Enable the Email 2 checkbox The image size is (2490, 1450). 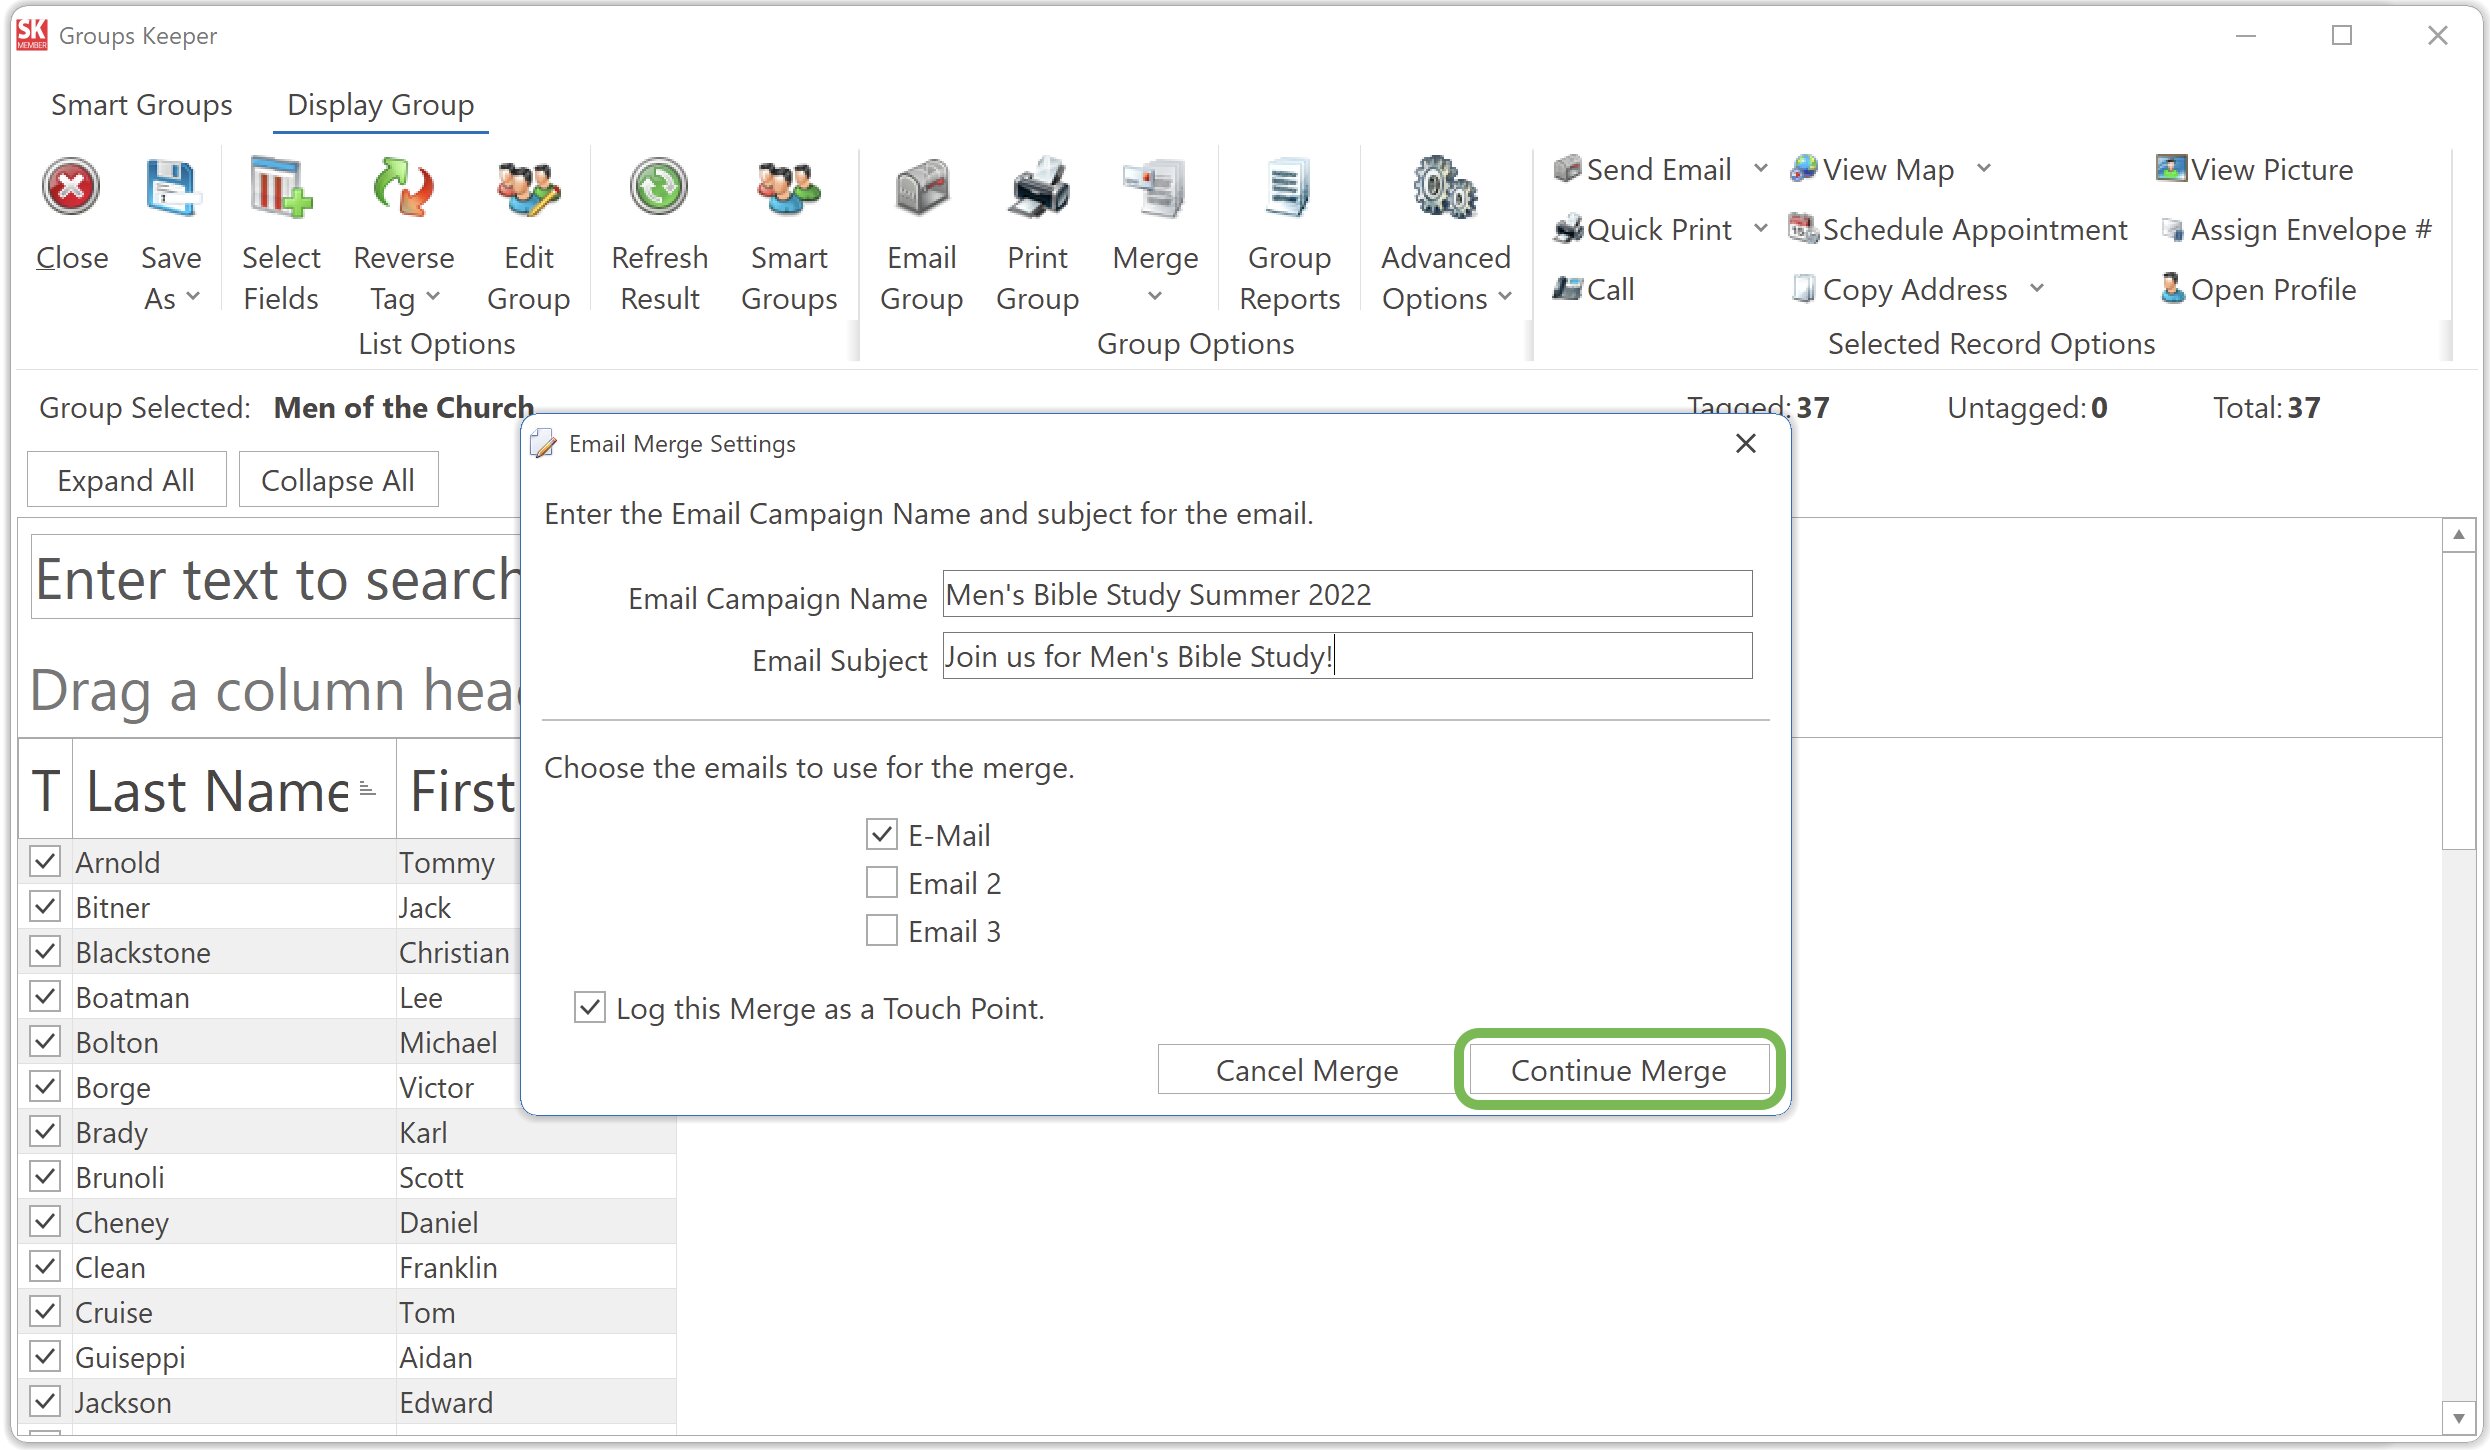[x=880, y=882]
